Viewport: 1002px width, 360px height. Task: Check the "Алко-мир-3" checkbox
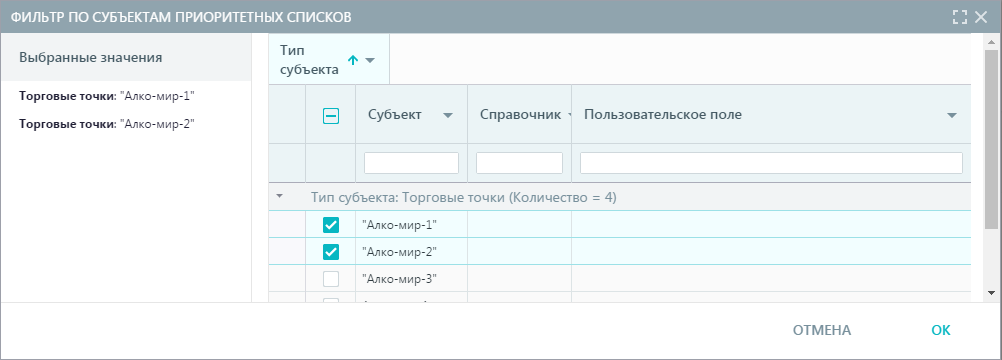tap(330, 279)
